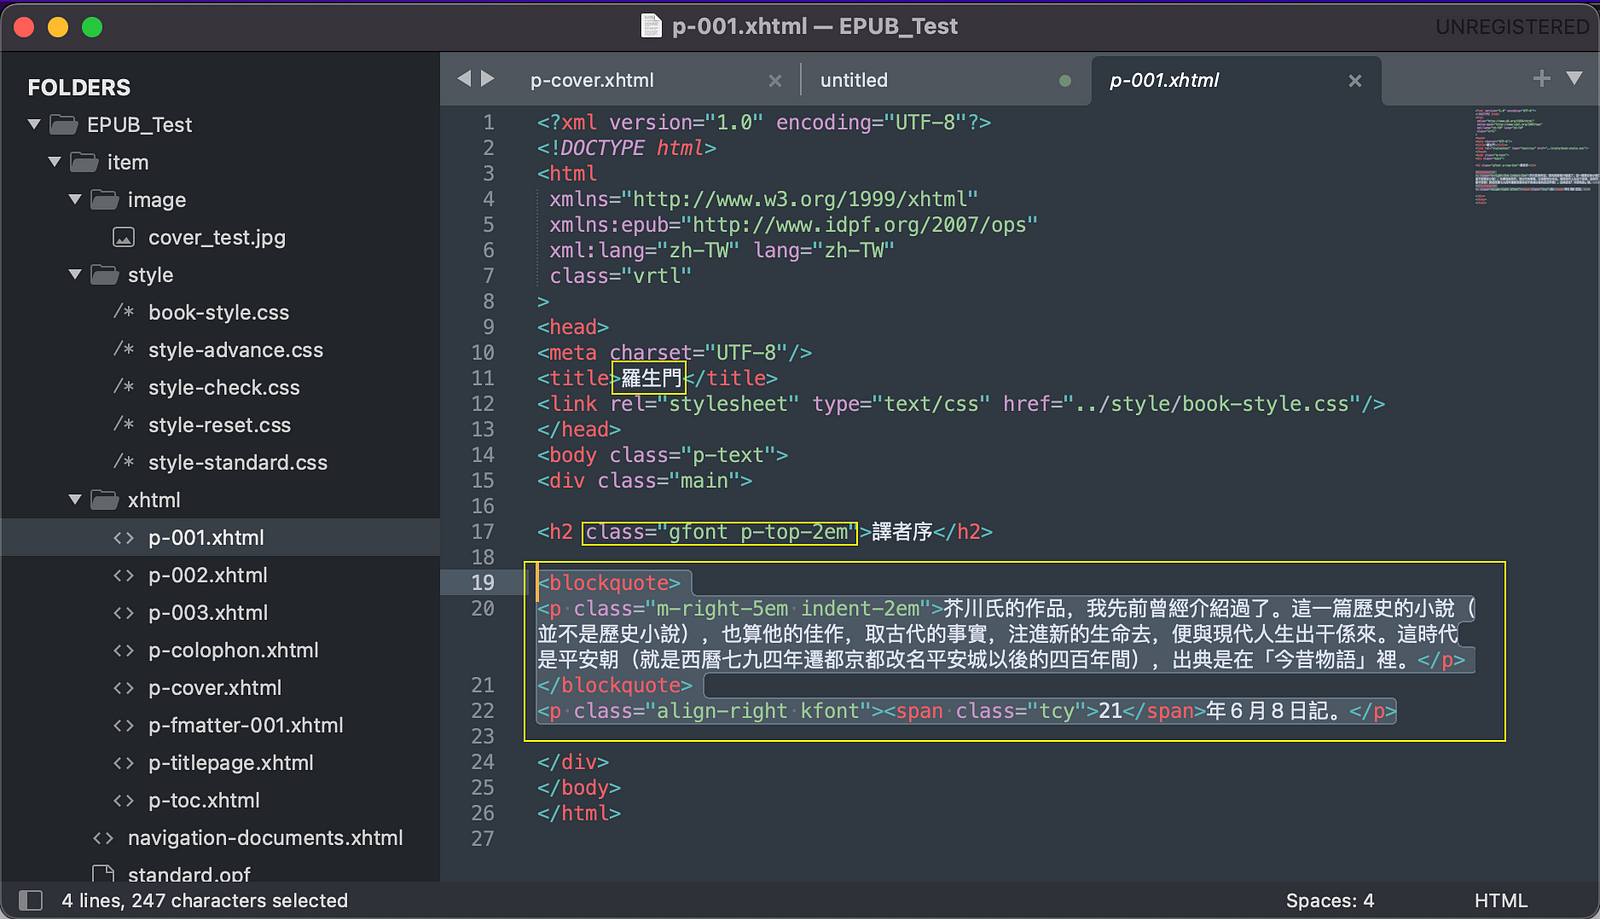Screen dimensions: 1600x919
Task: Click the item folder icon
Action: [x=84, y=162]
